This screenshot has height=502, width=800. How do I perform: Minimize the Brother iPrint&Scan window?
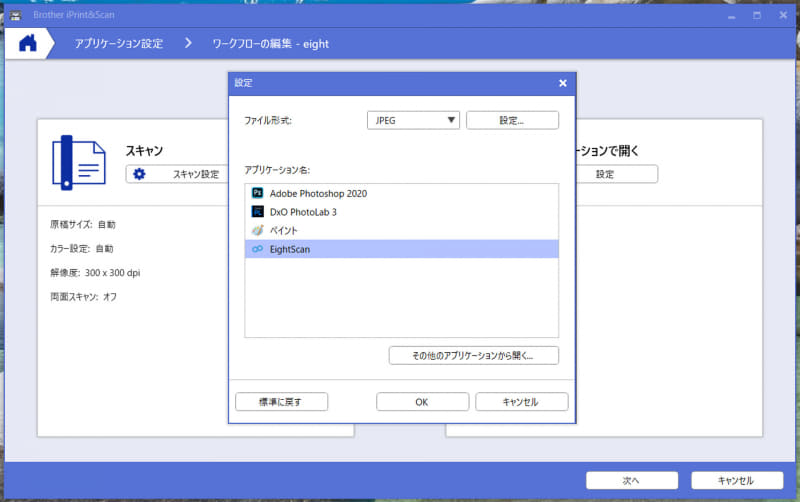732,16
